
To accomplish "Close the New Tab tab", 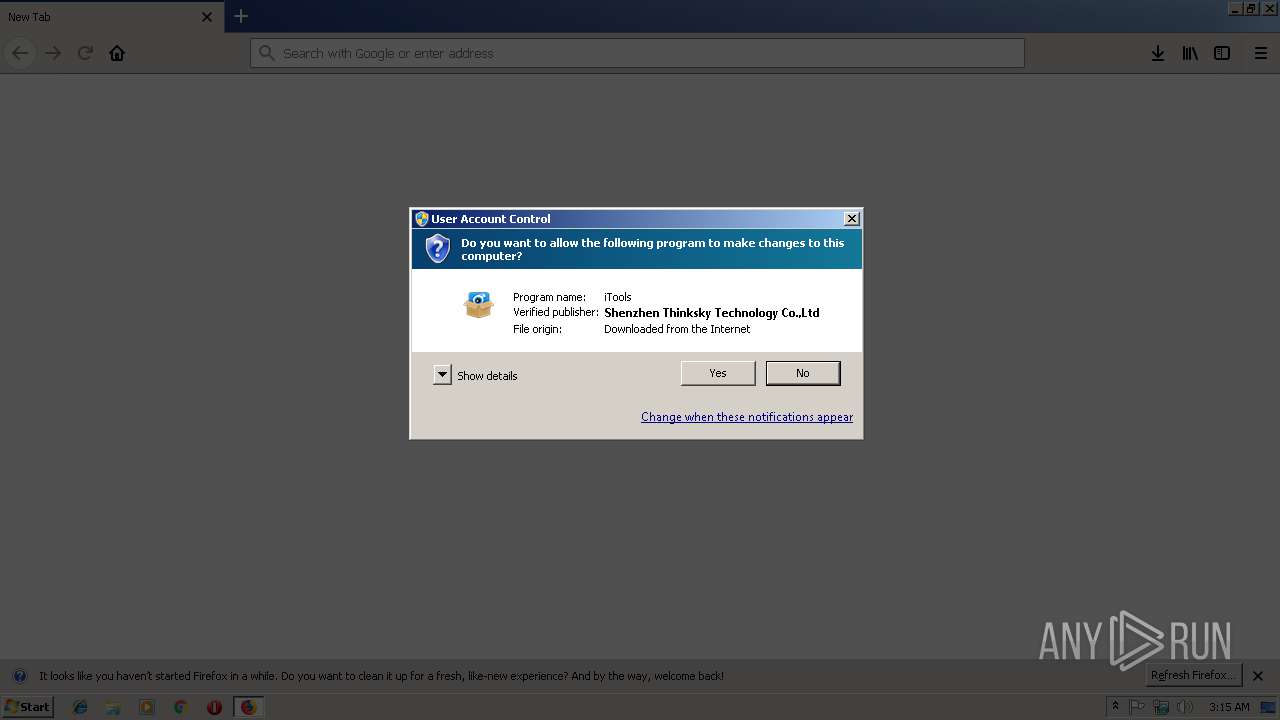I will tap(207, 17).
